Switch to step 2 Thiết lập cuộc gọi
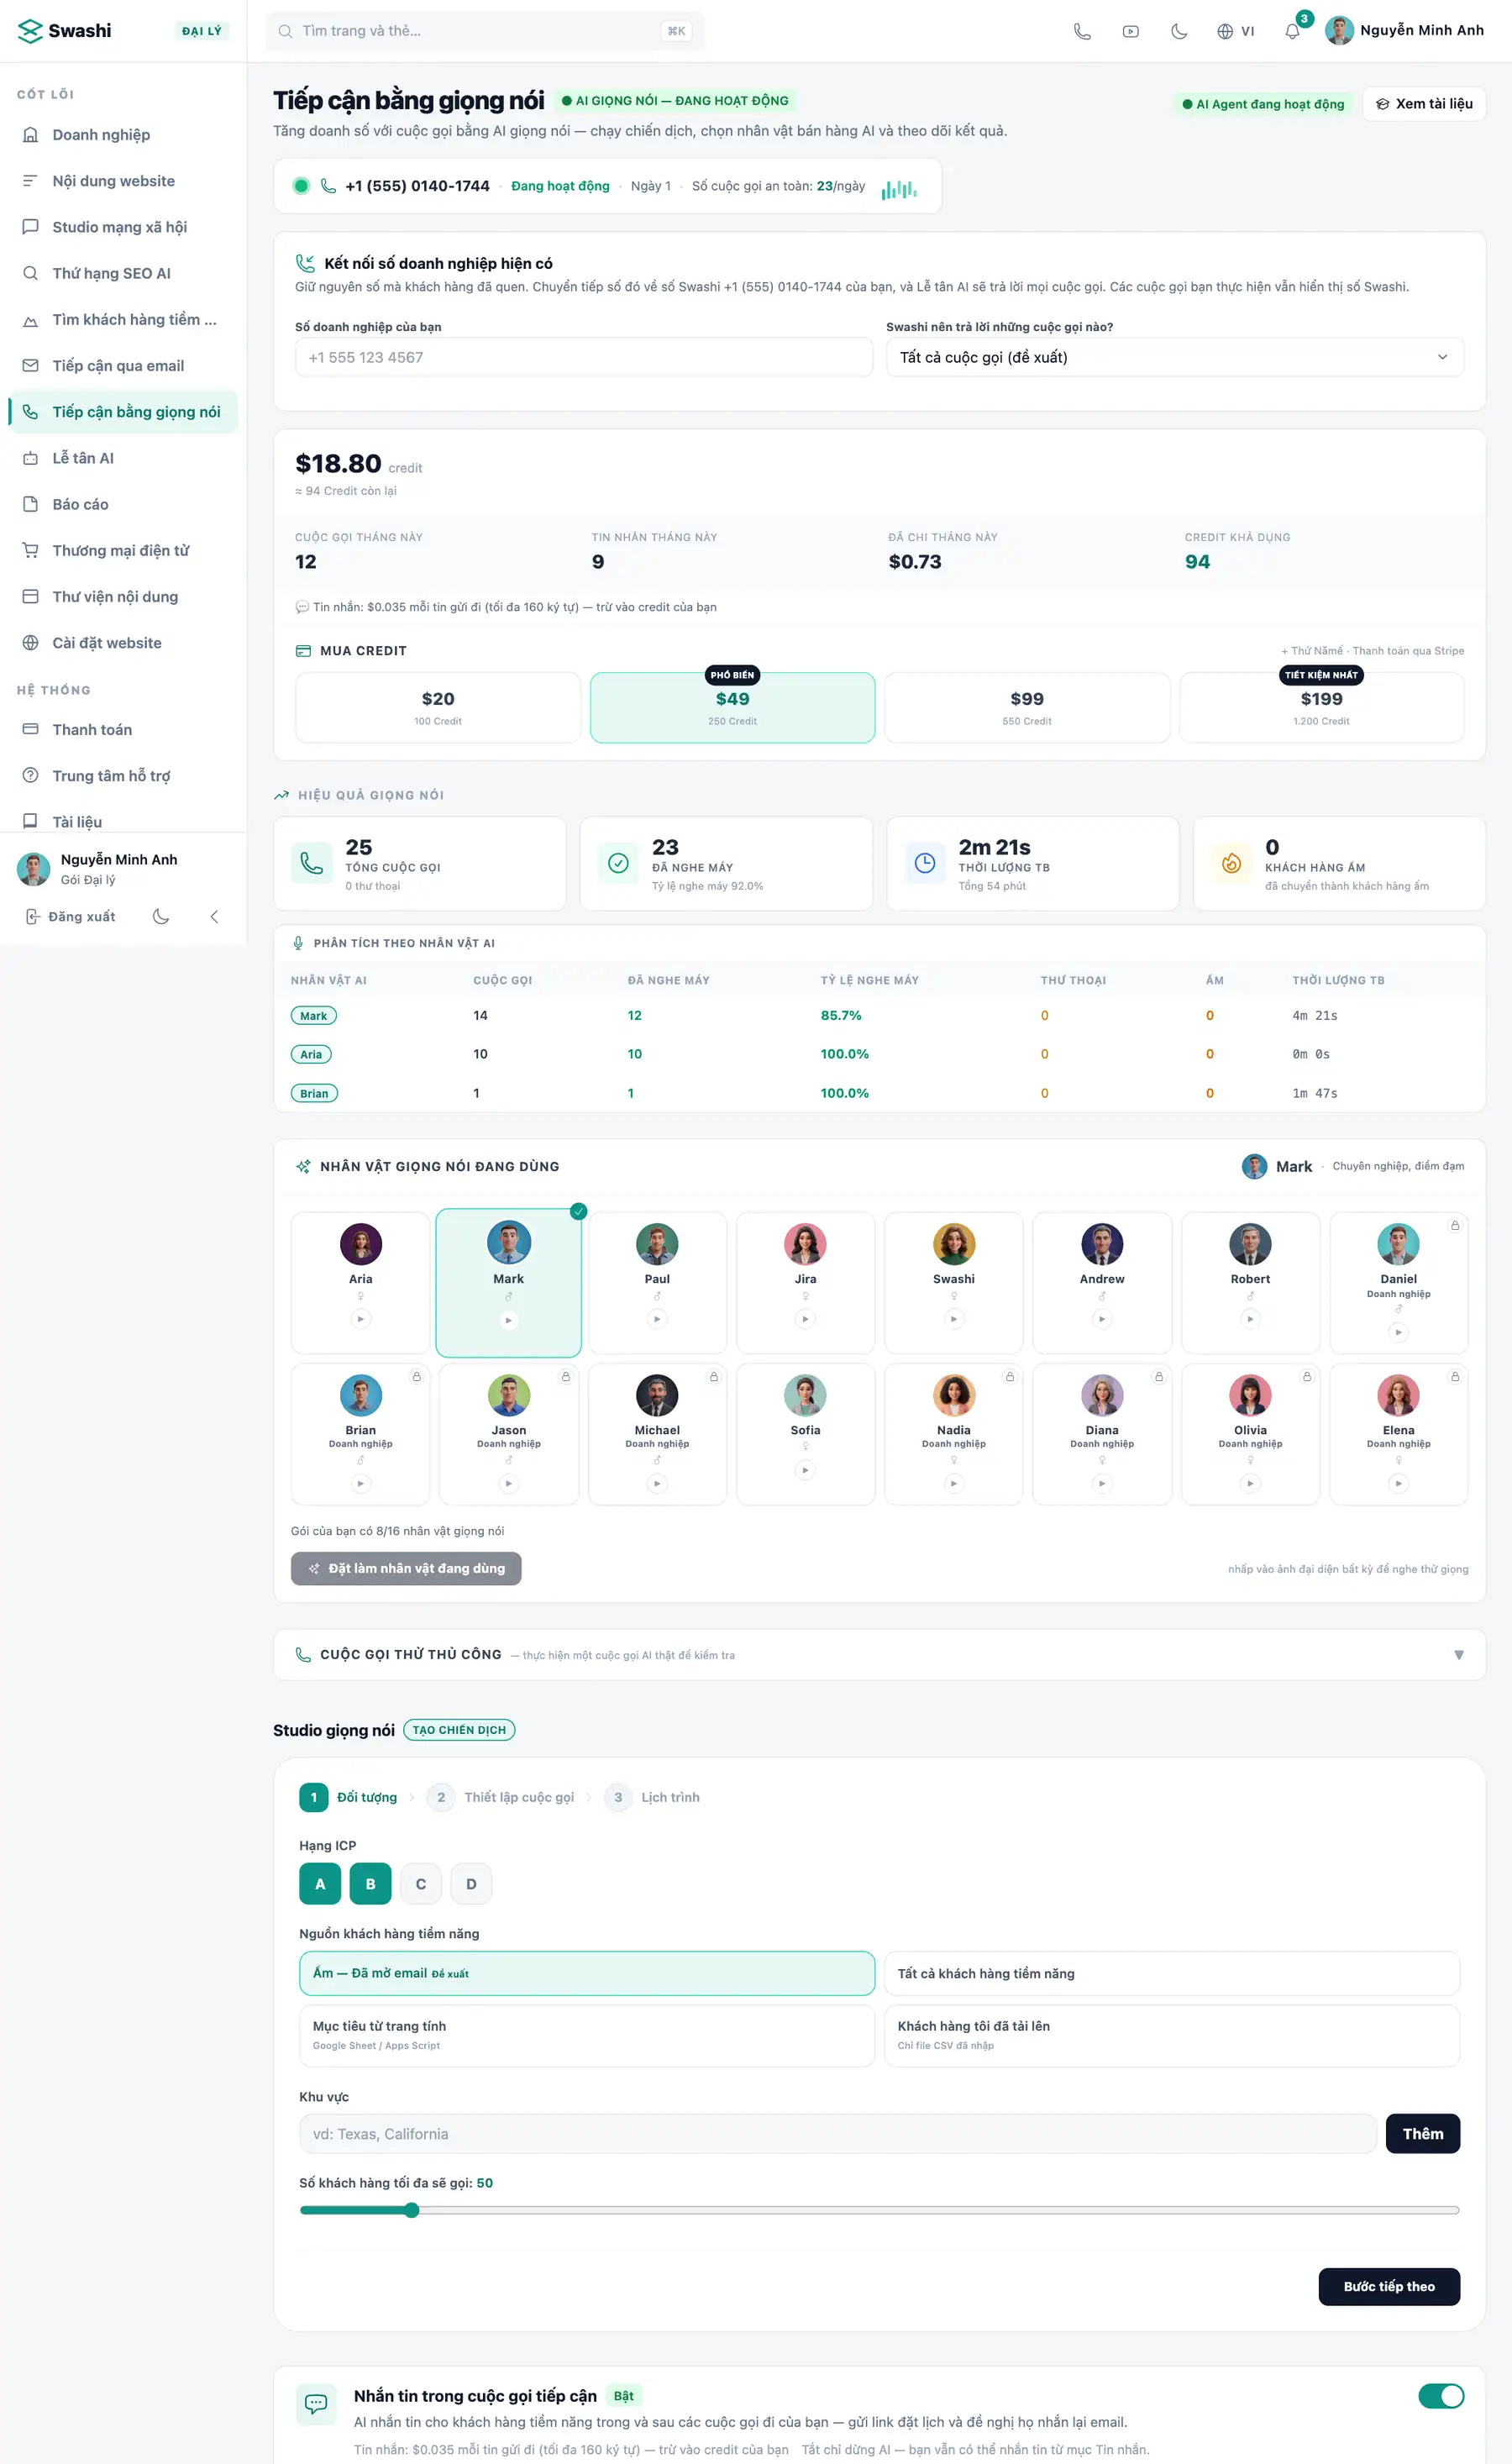Viewport: 1512px width, 2464px height. pos(501,1797)
